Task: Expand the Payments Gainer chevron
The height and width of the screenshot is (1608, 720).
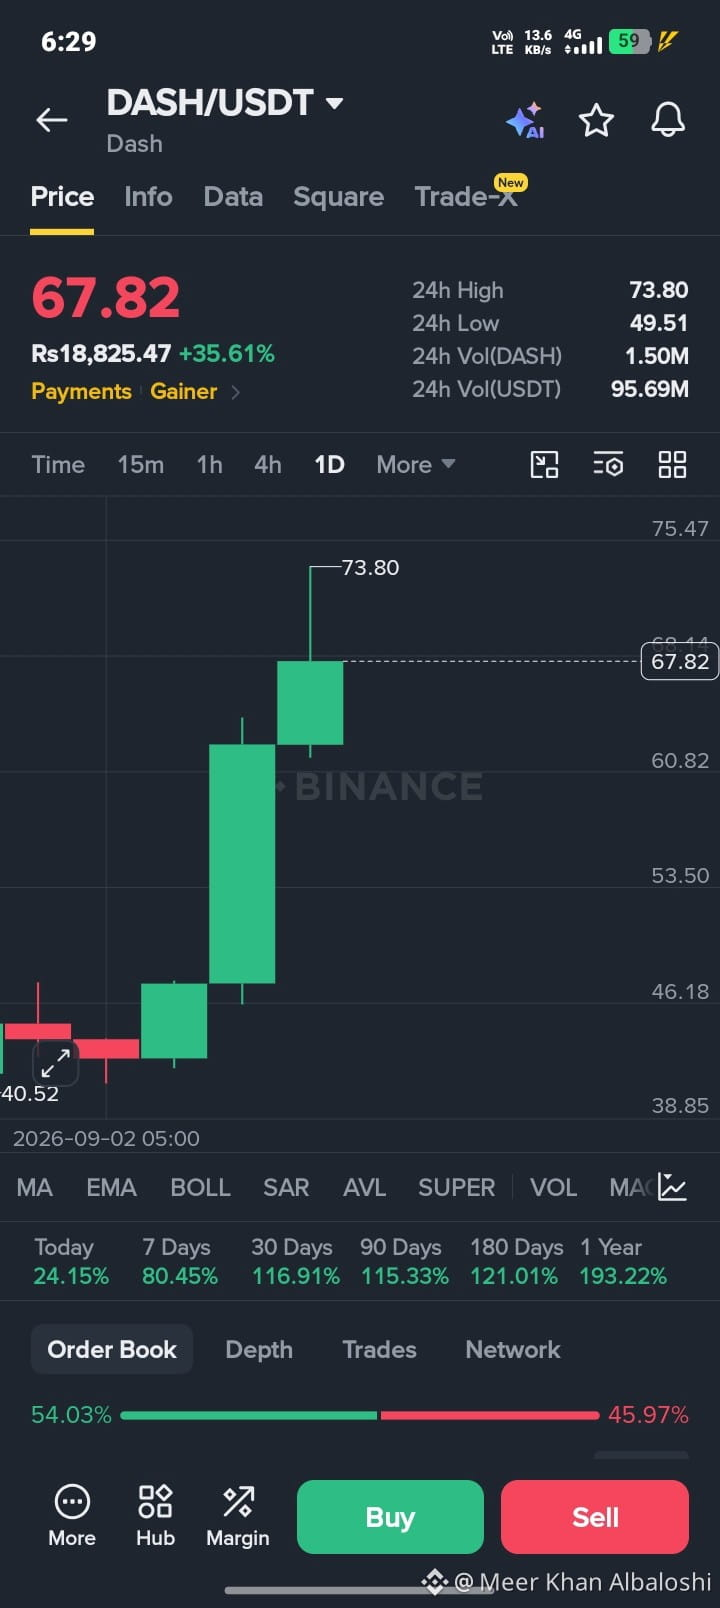Action: click(x=236, y=392)
